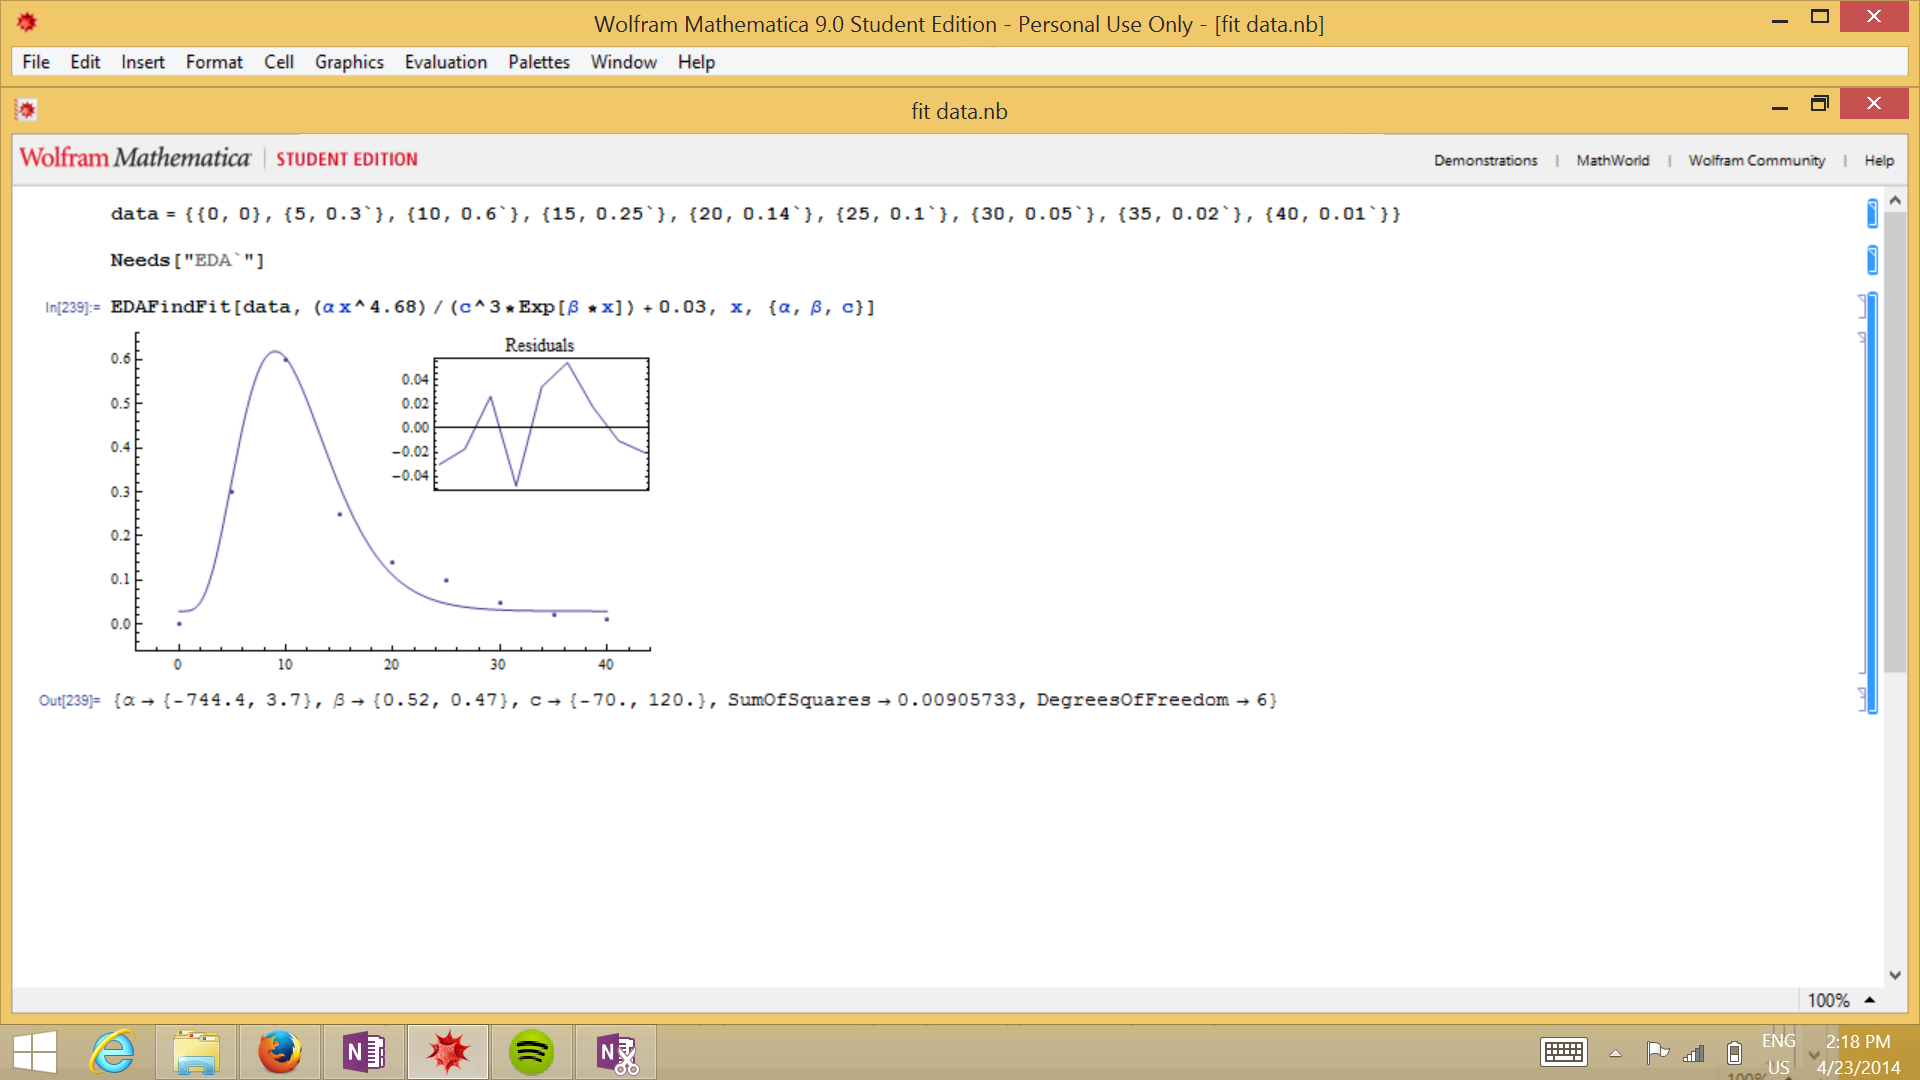Image resolution: width=1920 pixels, height=1080 pixels.
Task: Open File Explorer from taskbar
Action: [196, 1052]
